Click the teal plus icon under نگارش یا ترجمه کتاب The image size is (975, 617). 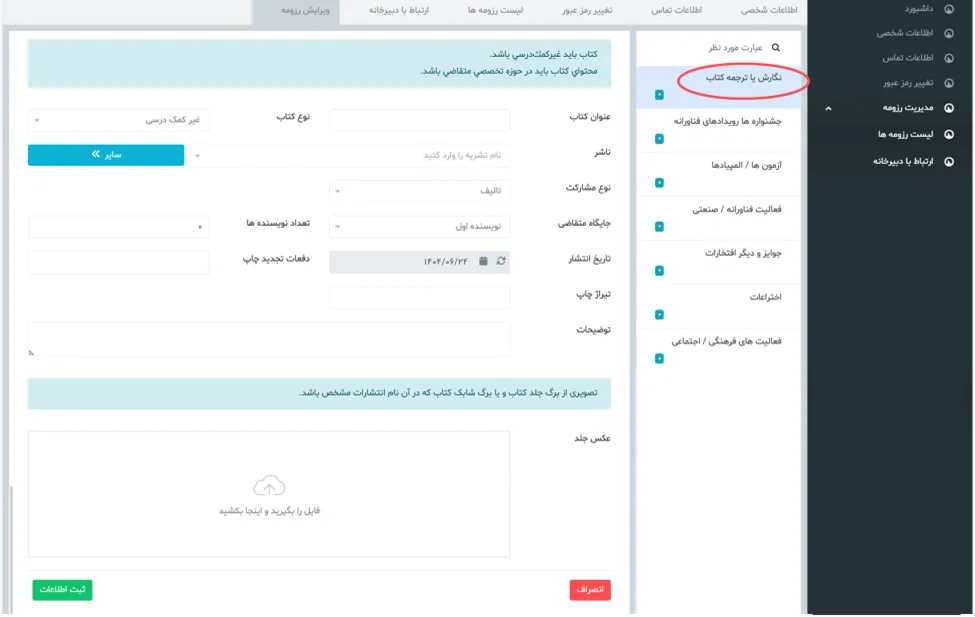click(659, 96)
